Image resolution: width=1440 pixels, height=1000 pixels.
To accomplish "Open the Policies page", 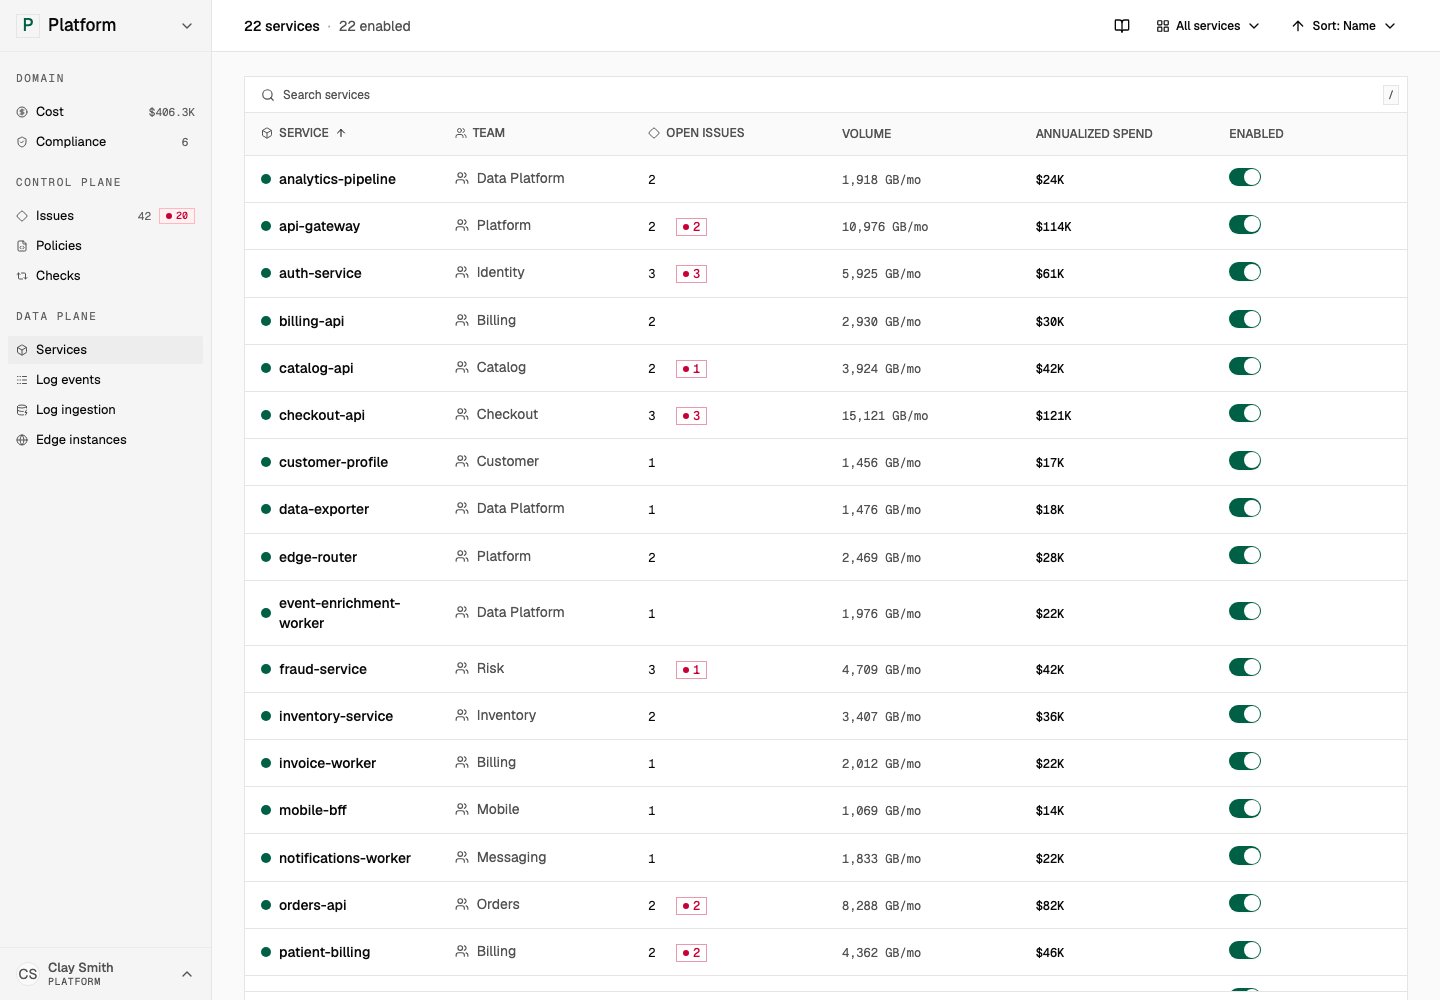I will coord(105,246).
